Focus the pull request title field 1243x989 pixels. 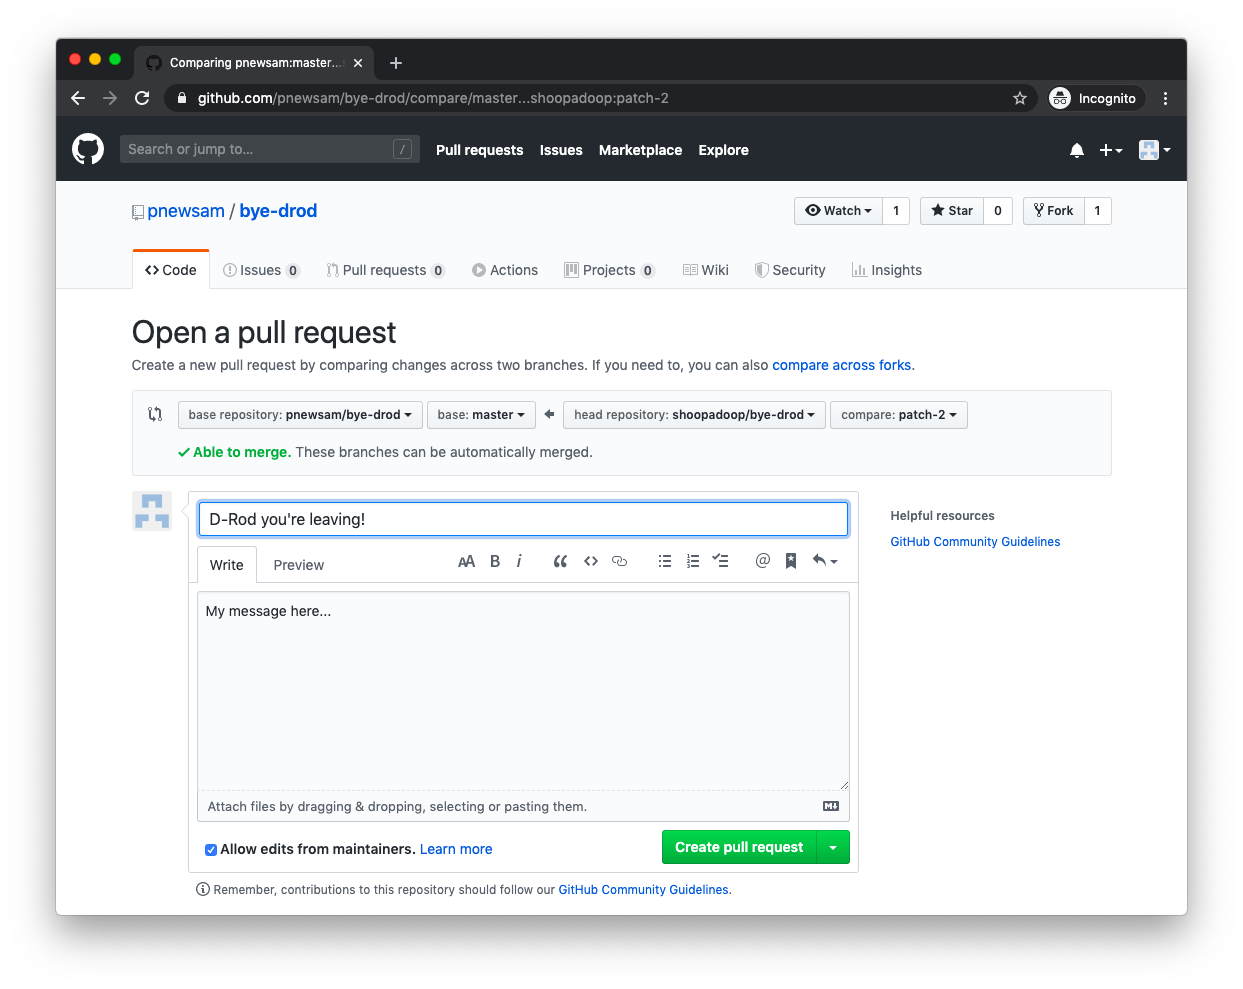click(x=523, y=519)
